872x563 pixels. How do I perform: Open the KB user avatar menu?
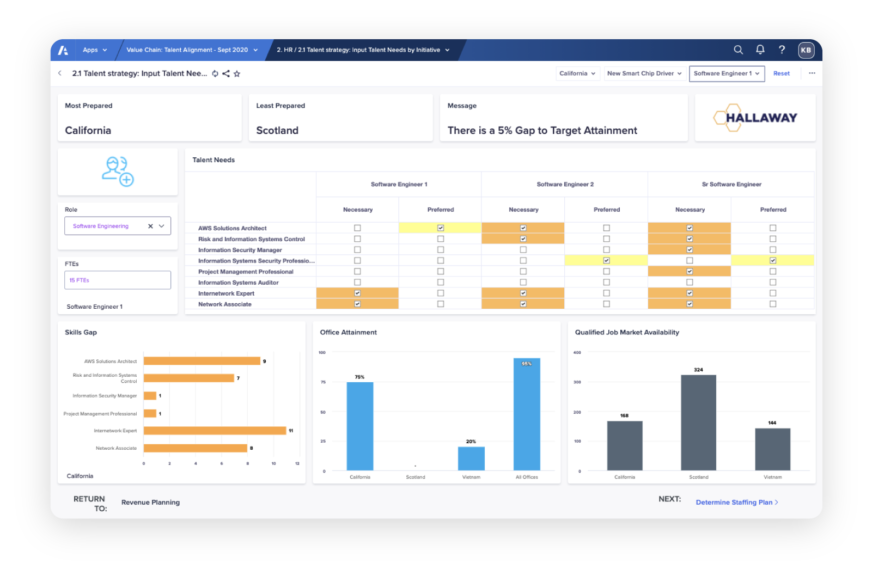tap(806, 49)
